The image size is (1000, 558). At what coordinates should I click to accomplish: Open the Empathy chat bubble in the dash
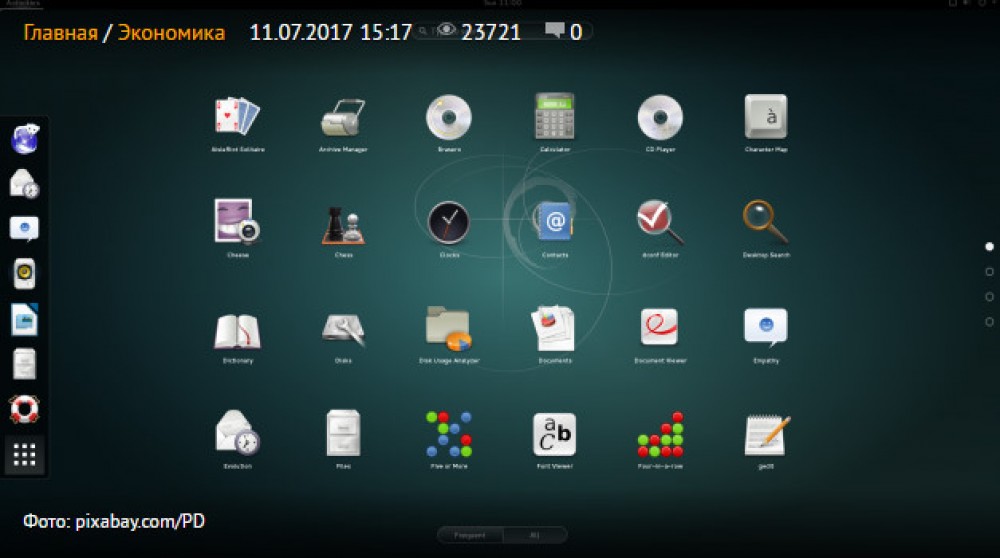tap(24, 228)
